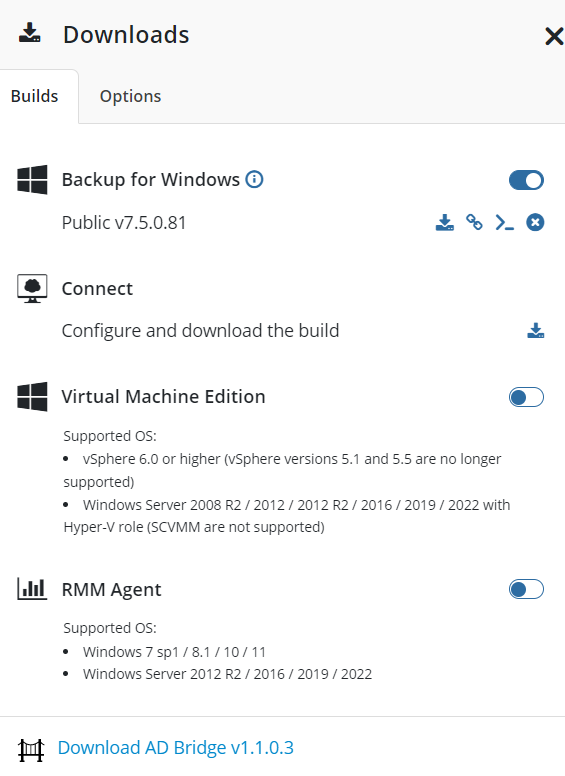Click the info icon beside Backup for Windows
The width and height of the screenshot is (565, 776).
[254, 179]
